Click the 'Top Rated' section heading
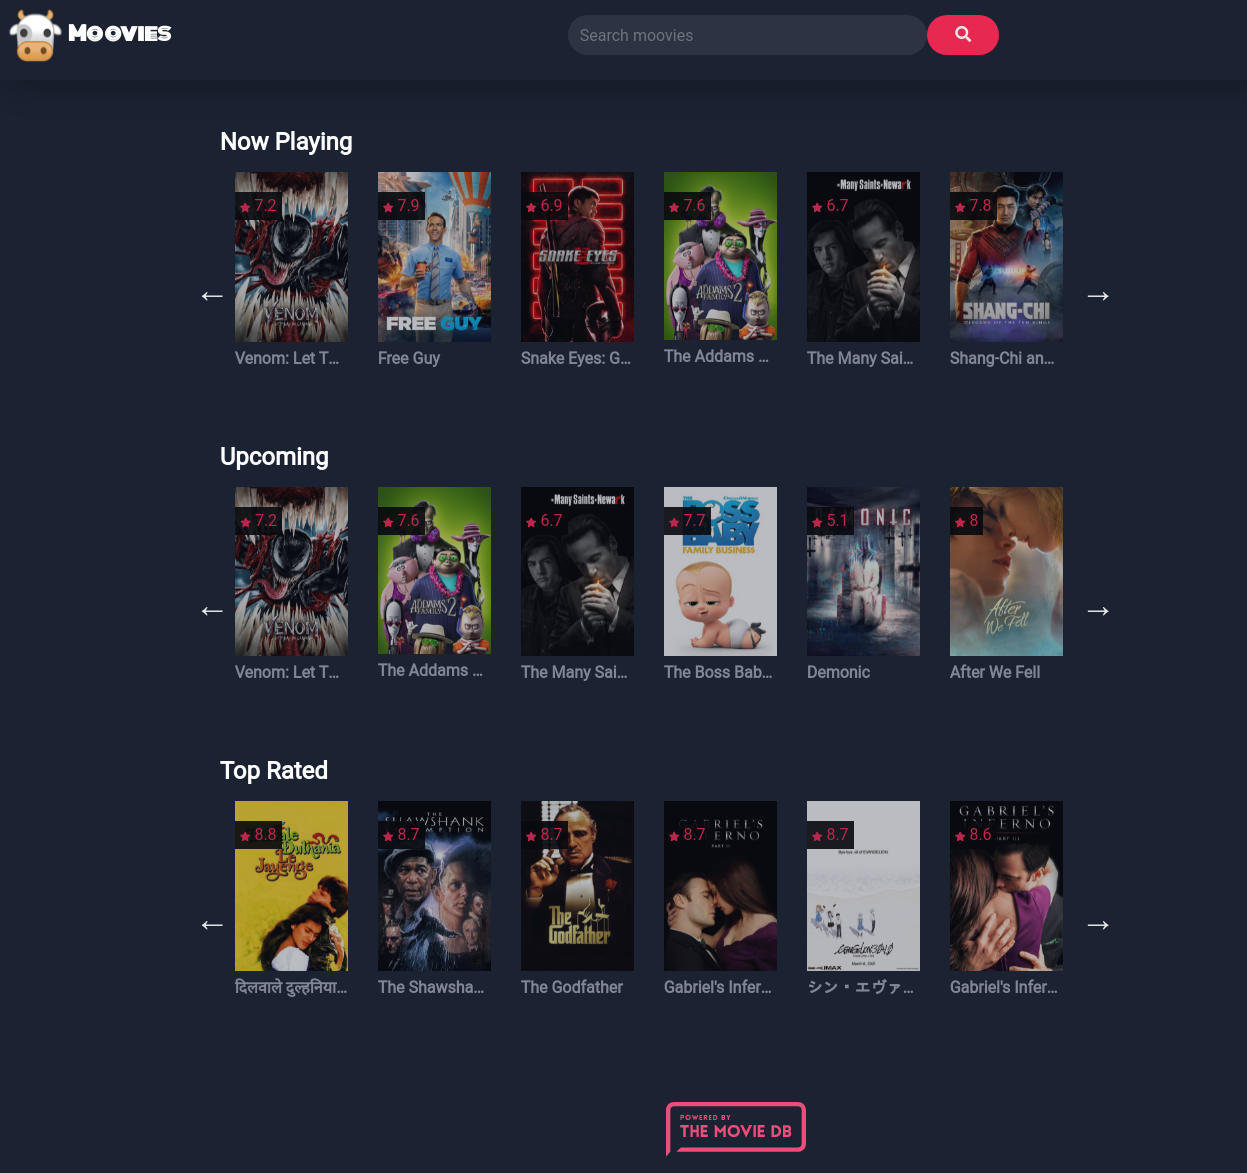The image size is (1247, 1173). tap(274, 771)
